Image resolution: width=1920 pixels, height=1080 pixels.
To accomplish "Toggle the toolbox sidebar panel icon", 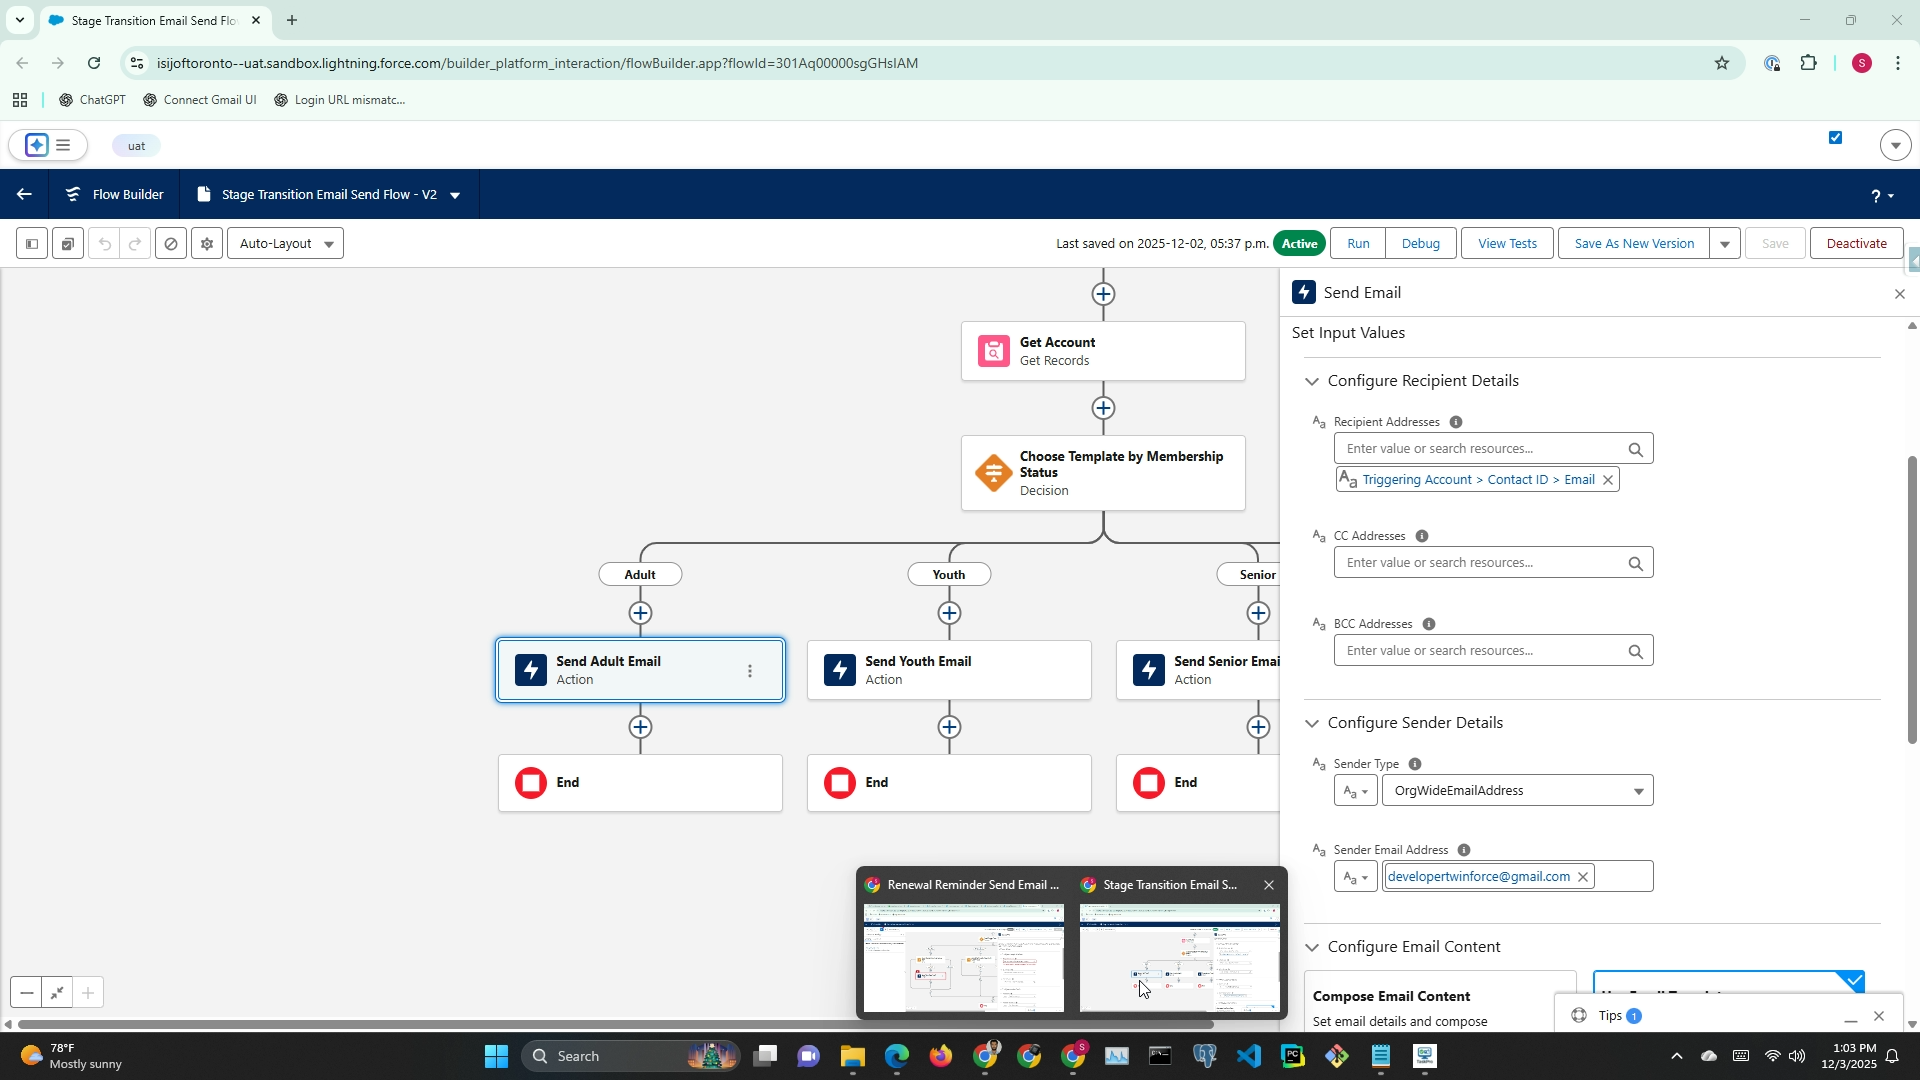I will (x=31, y=244).
